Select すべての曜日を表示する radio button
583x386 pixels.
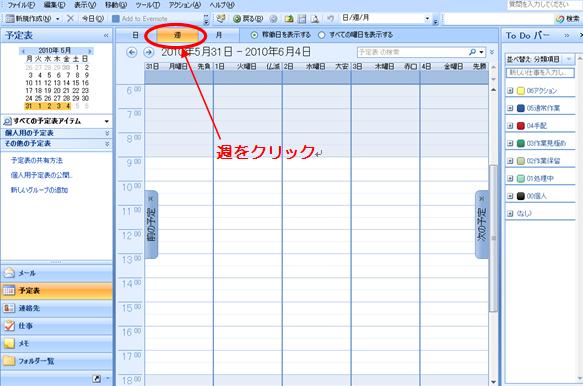coord(322,35)
